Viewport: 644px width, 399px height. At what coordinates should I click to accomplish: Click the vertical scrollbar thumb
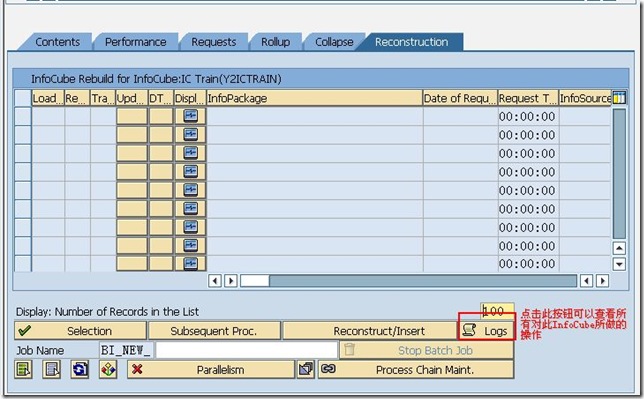tap(619, 173)
